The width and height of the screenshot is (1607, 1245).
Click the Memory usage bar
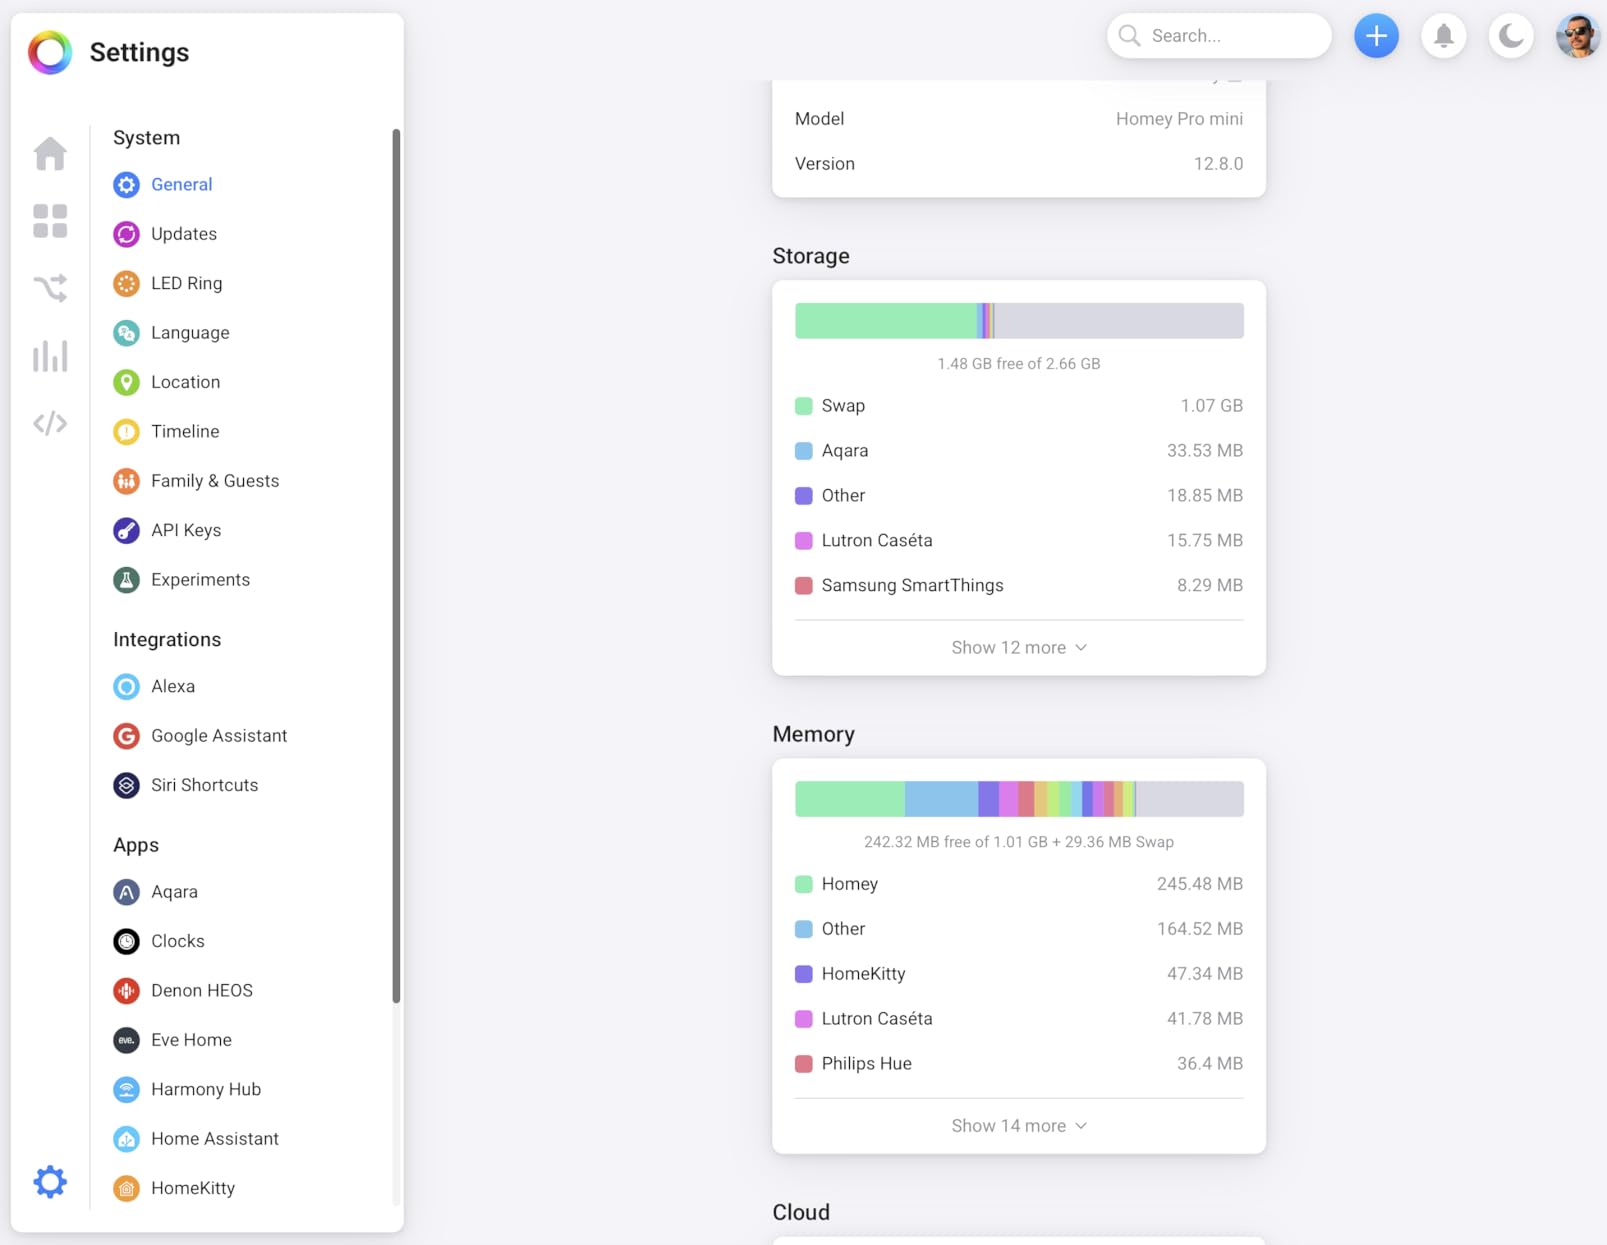(1019, 799)
